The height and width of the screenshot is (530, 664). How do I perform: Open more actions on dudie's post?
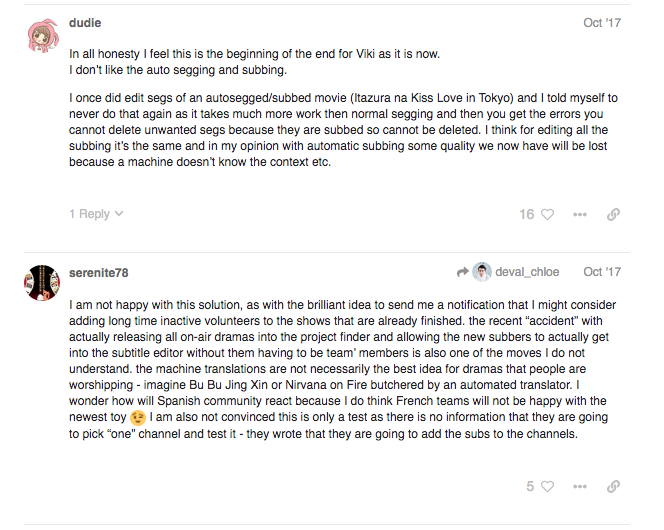tap(580, 215)
